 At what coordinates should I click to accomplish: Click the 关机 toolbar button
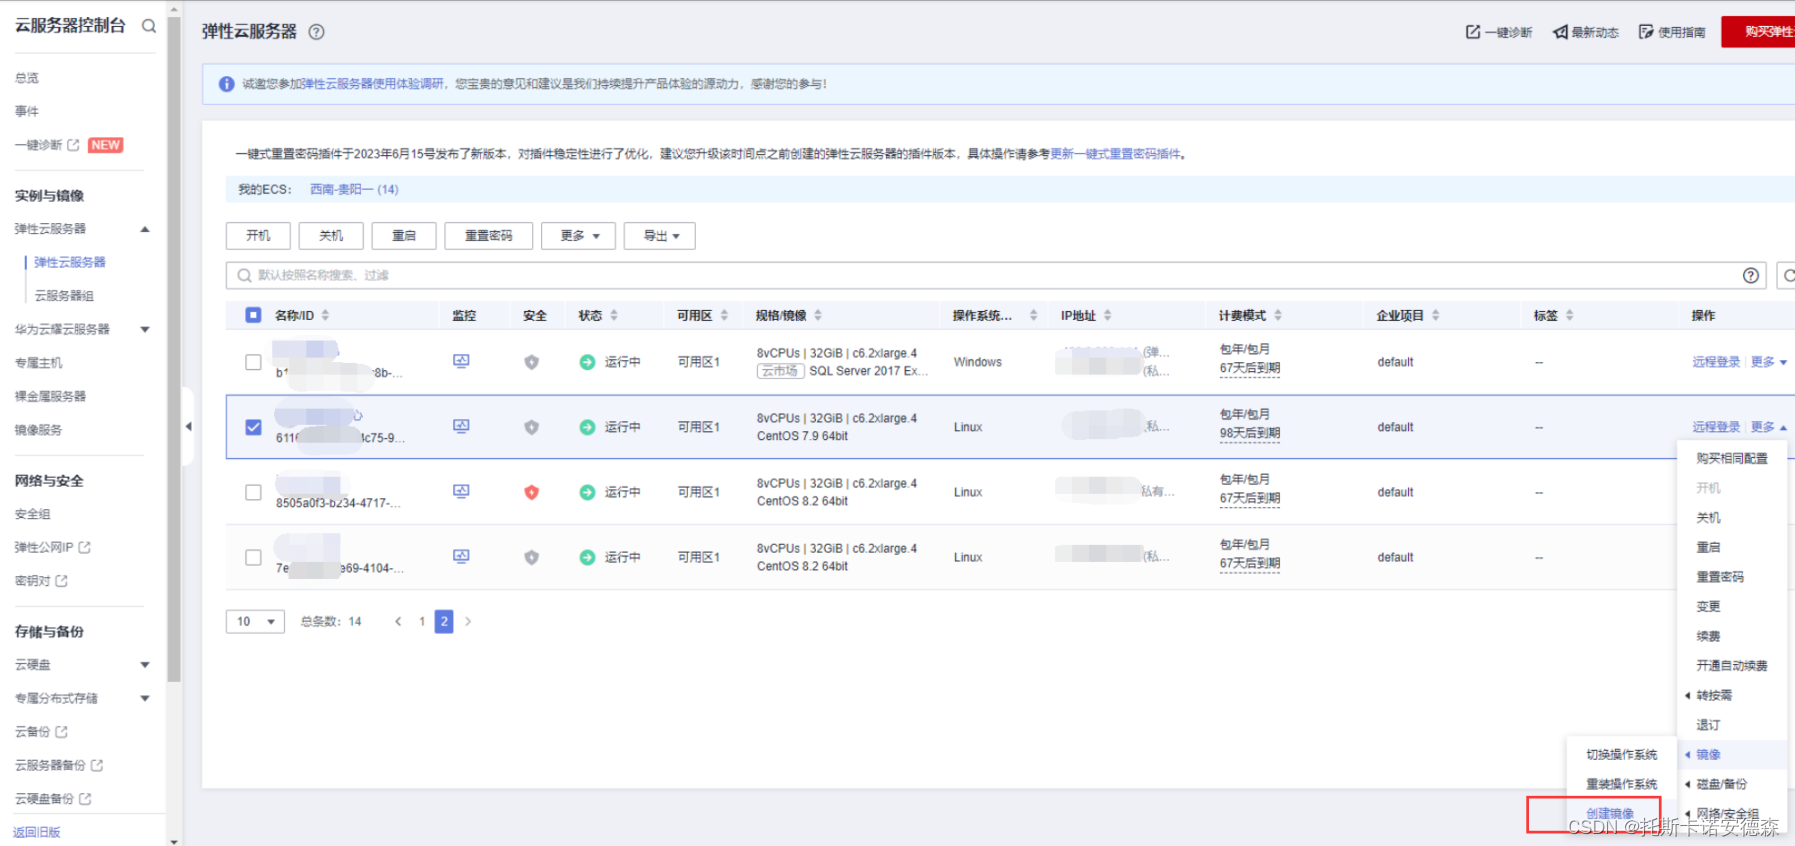(x=331, y=236)
